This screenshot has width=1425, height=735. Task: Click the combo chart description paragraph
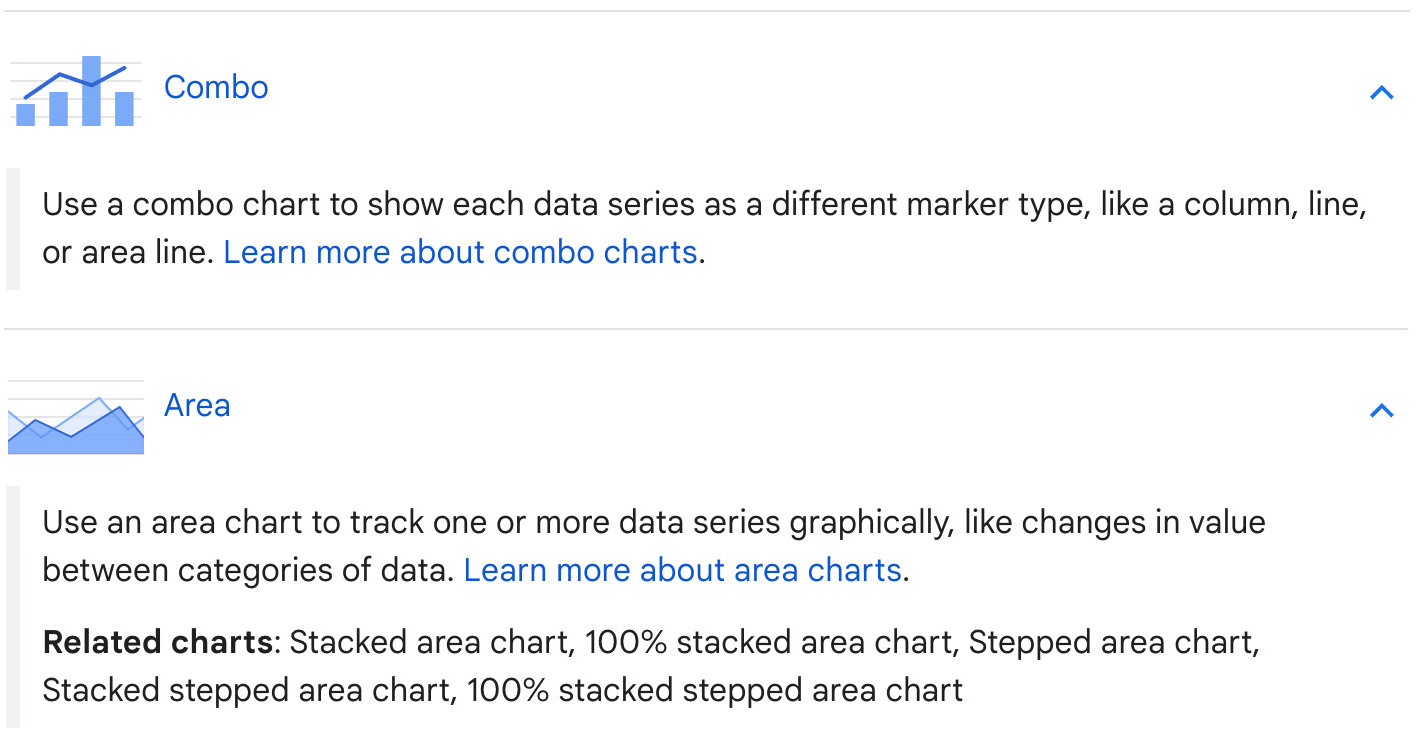coord(704,229)
